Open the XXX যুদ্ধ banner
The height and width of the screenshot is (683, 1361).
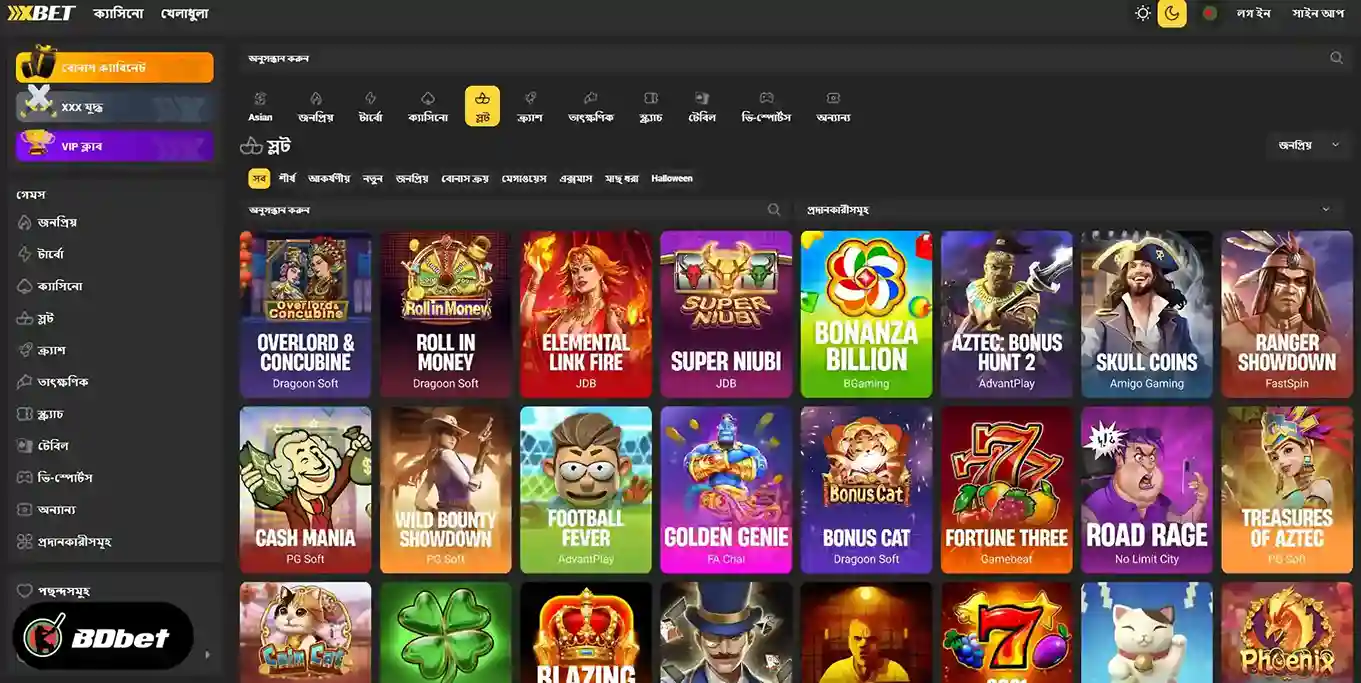click(x=115, y=106)
